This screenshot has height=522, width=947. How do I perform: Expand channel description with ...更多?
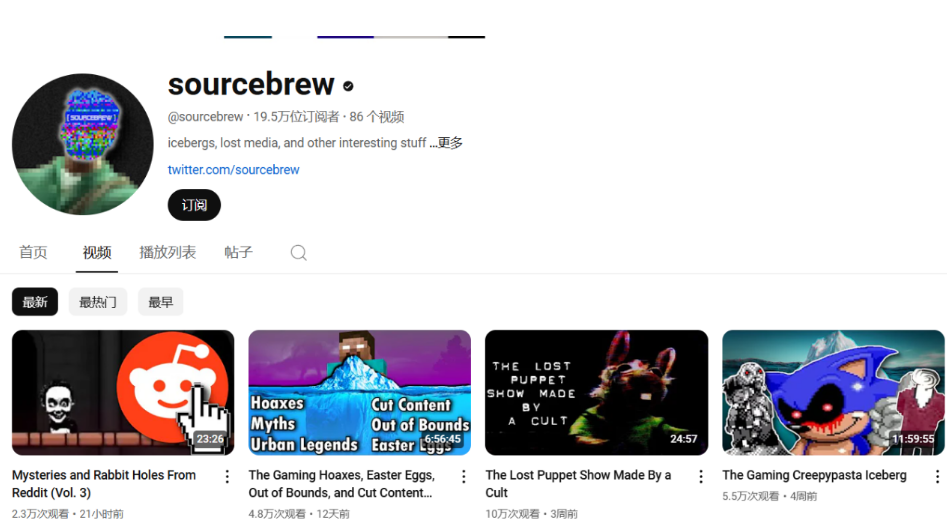pyautogui.click(x=446, y=143)
